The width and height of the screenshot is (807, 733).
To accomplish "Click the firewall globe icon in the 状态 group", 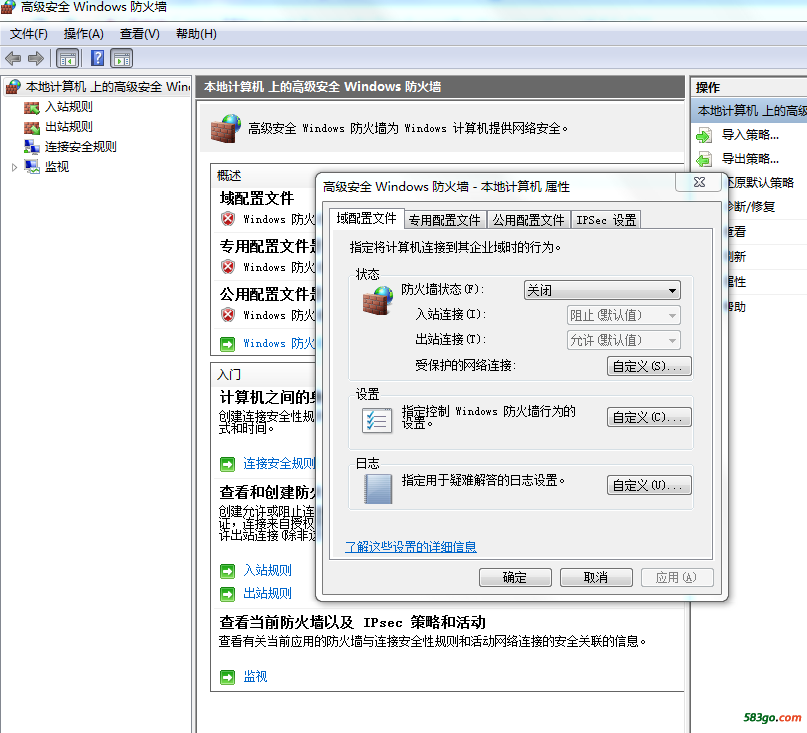I will (378, 301).
